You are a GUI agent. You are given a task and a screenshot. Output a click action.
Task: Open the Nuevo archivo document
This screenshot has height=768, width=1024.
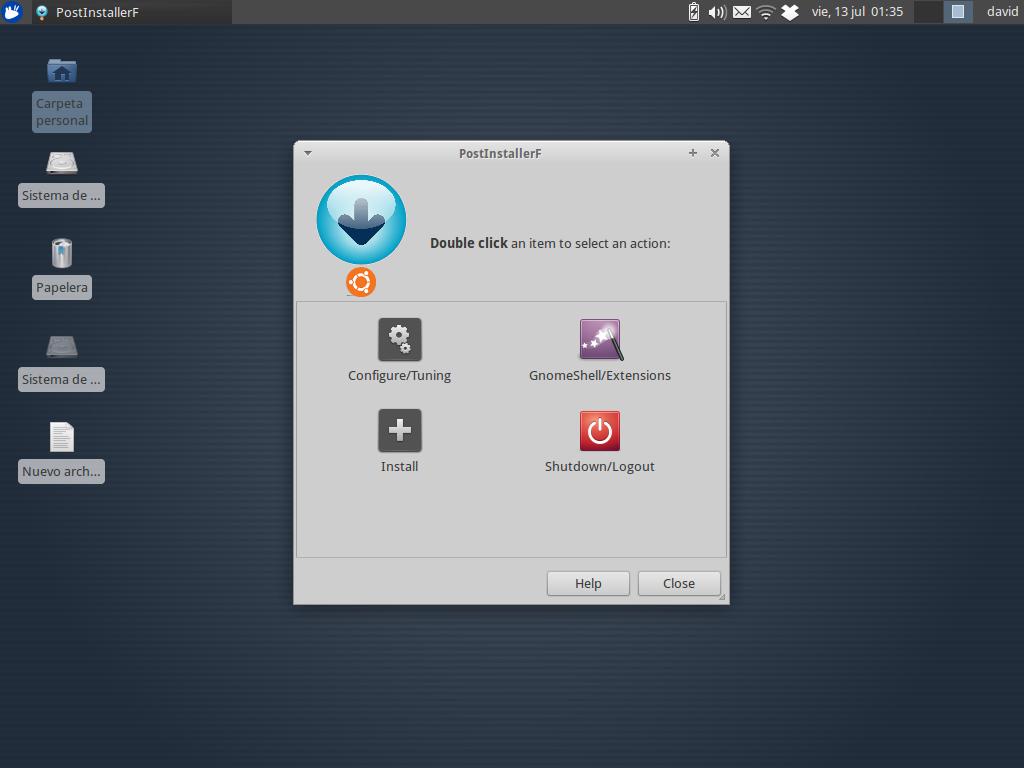pos(61,437)
